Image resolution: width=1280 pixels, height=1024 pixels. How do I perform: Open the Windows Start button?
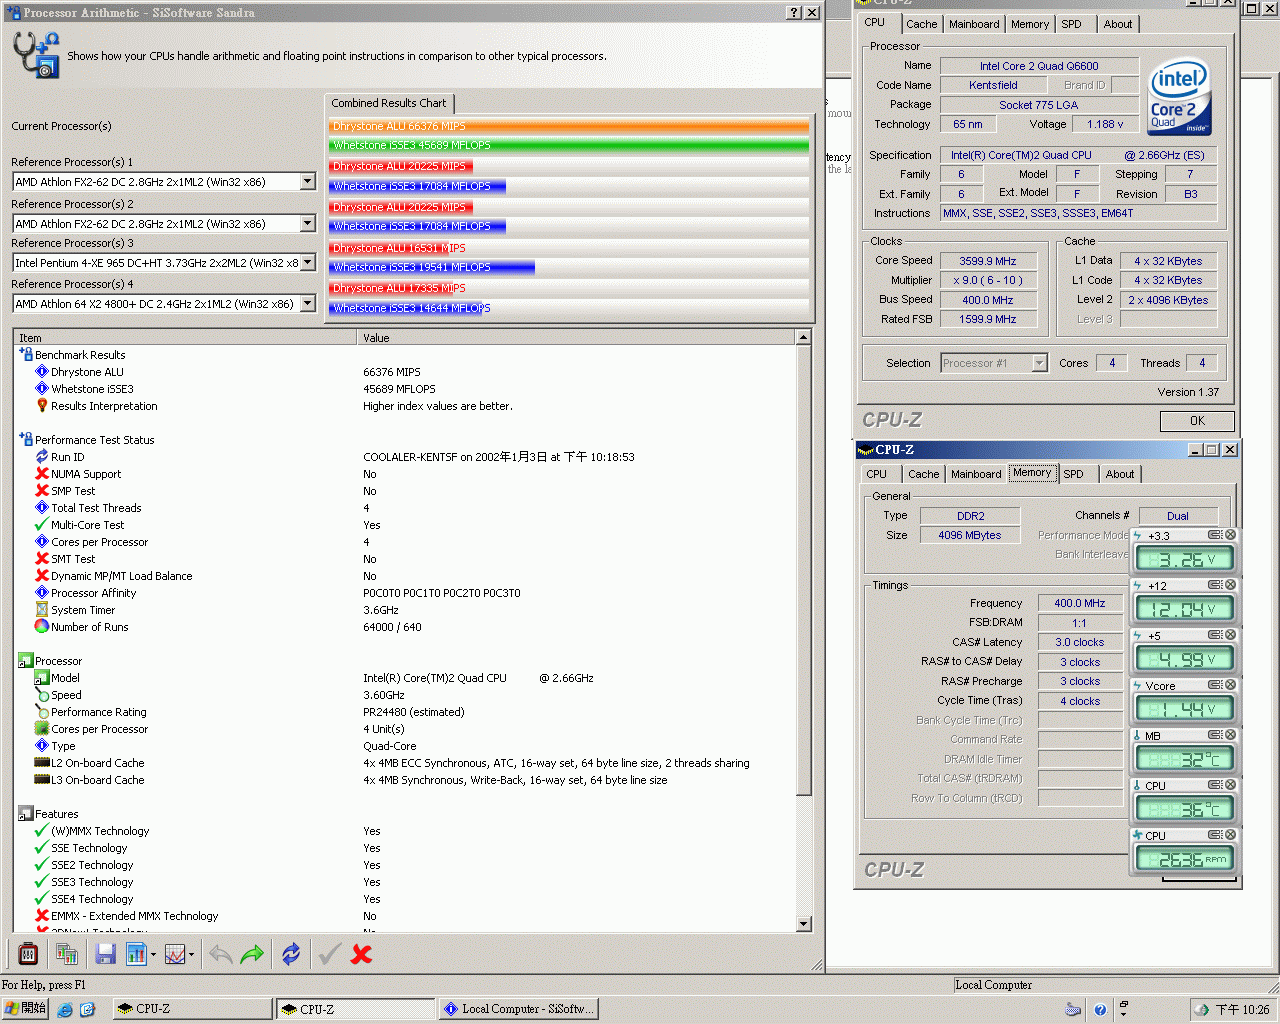[25, 1009]
